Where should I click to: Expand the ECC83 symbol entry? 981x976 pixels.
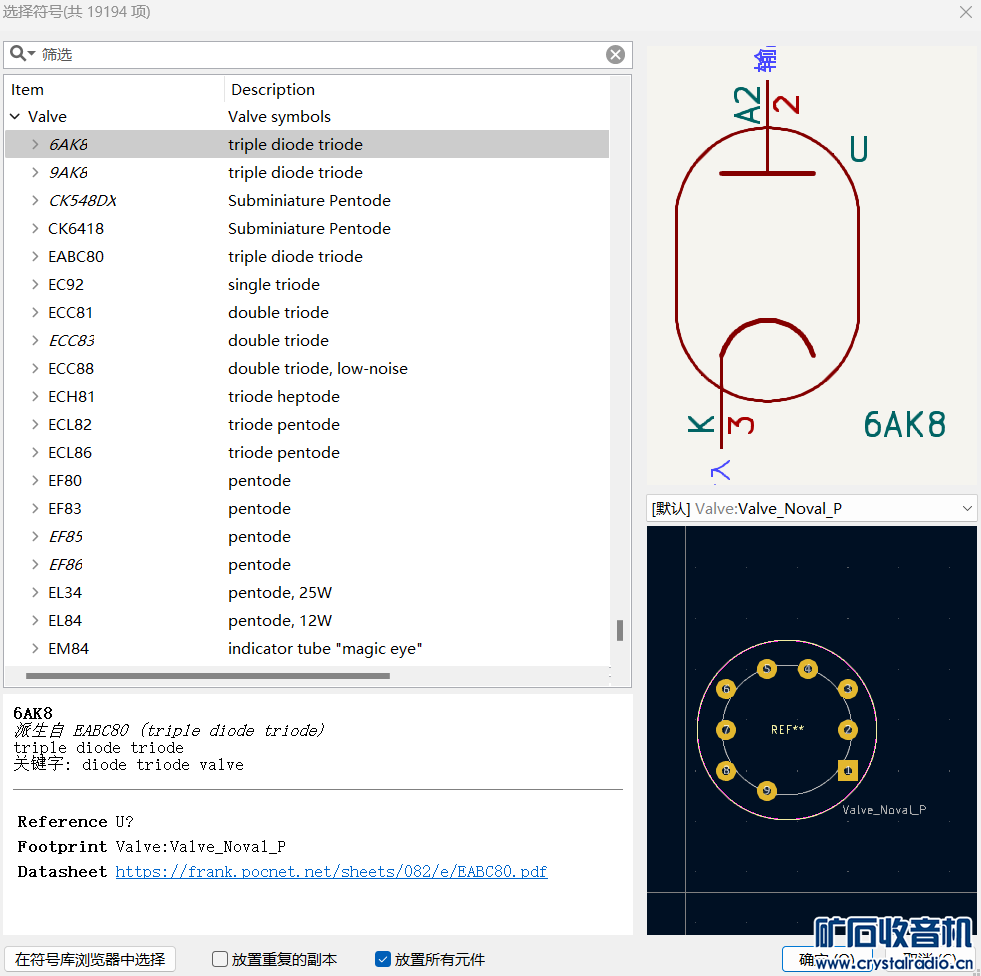coord(35,340)
